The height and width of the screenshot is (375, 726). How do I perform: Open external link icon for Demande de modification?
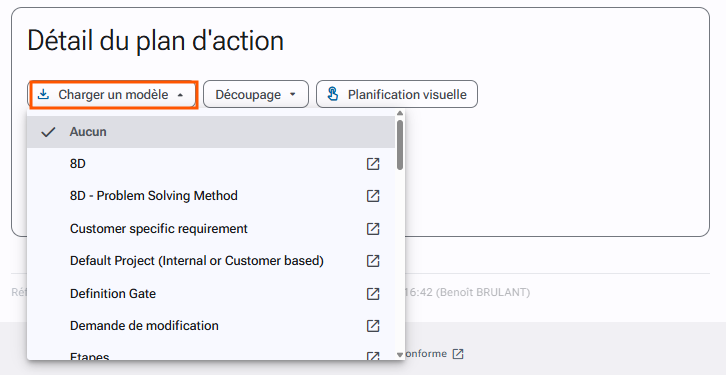373,326
